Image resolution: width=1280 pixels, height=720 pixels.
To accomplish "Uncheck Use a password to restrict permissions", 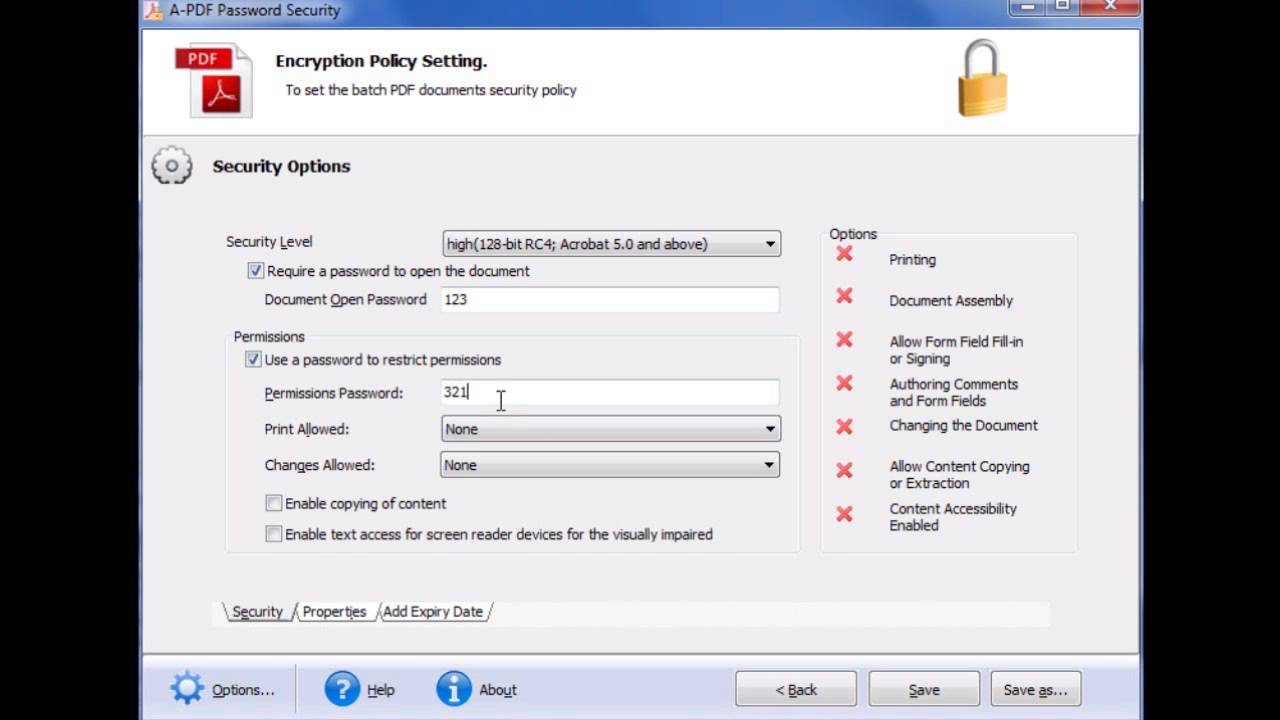I will (x=253, y=360).
